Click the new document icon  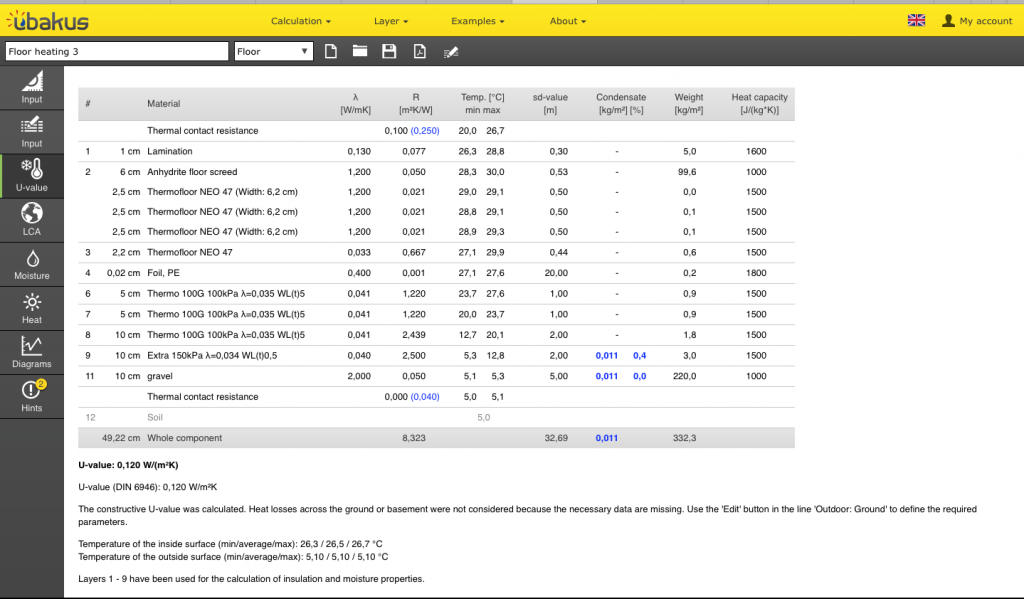(x=331, y=51)
